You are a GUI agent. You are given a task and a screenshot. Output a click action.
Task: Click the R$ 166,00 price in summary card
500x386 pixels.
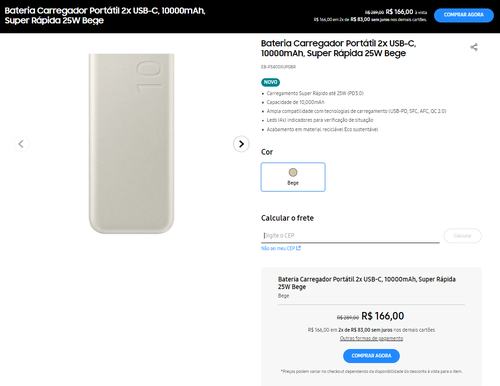(x=383, y=316)
